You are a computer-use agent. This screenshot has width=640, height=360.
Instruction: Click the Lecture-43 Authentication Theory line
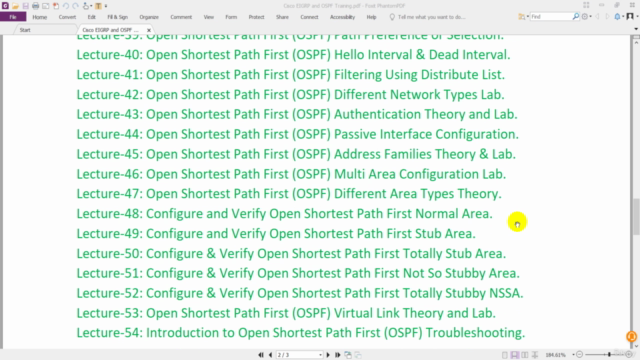(x=297, y=114)
